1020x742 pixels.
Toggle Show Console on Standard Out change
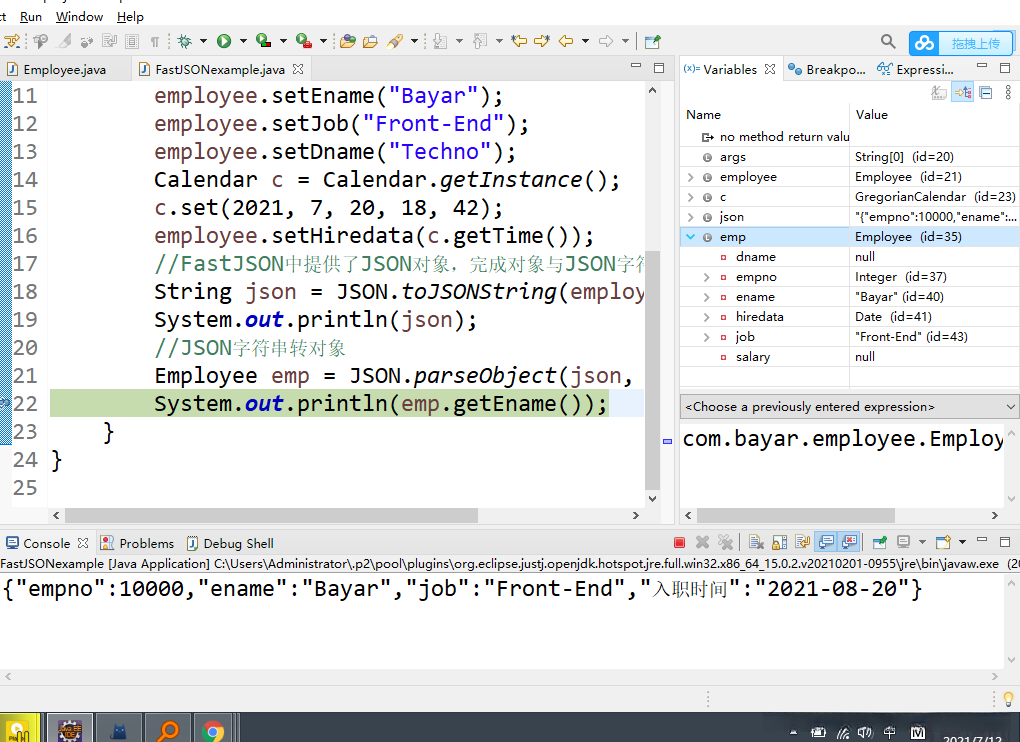(827, 543)
